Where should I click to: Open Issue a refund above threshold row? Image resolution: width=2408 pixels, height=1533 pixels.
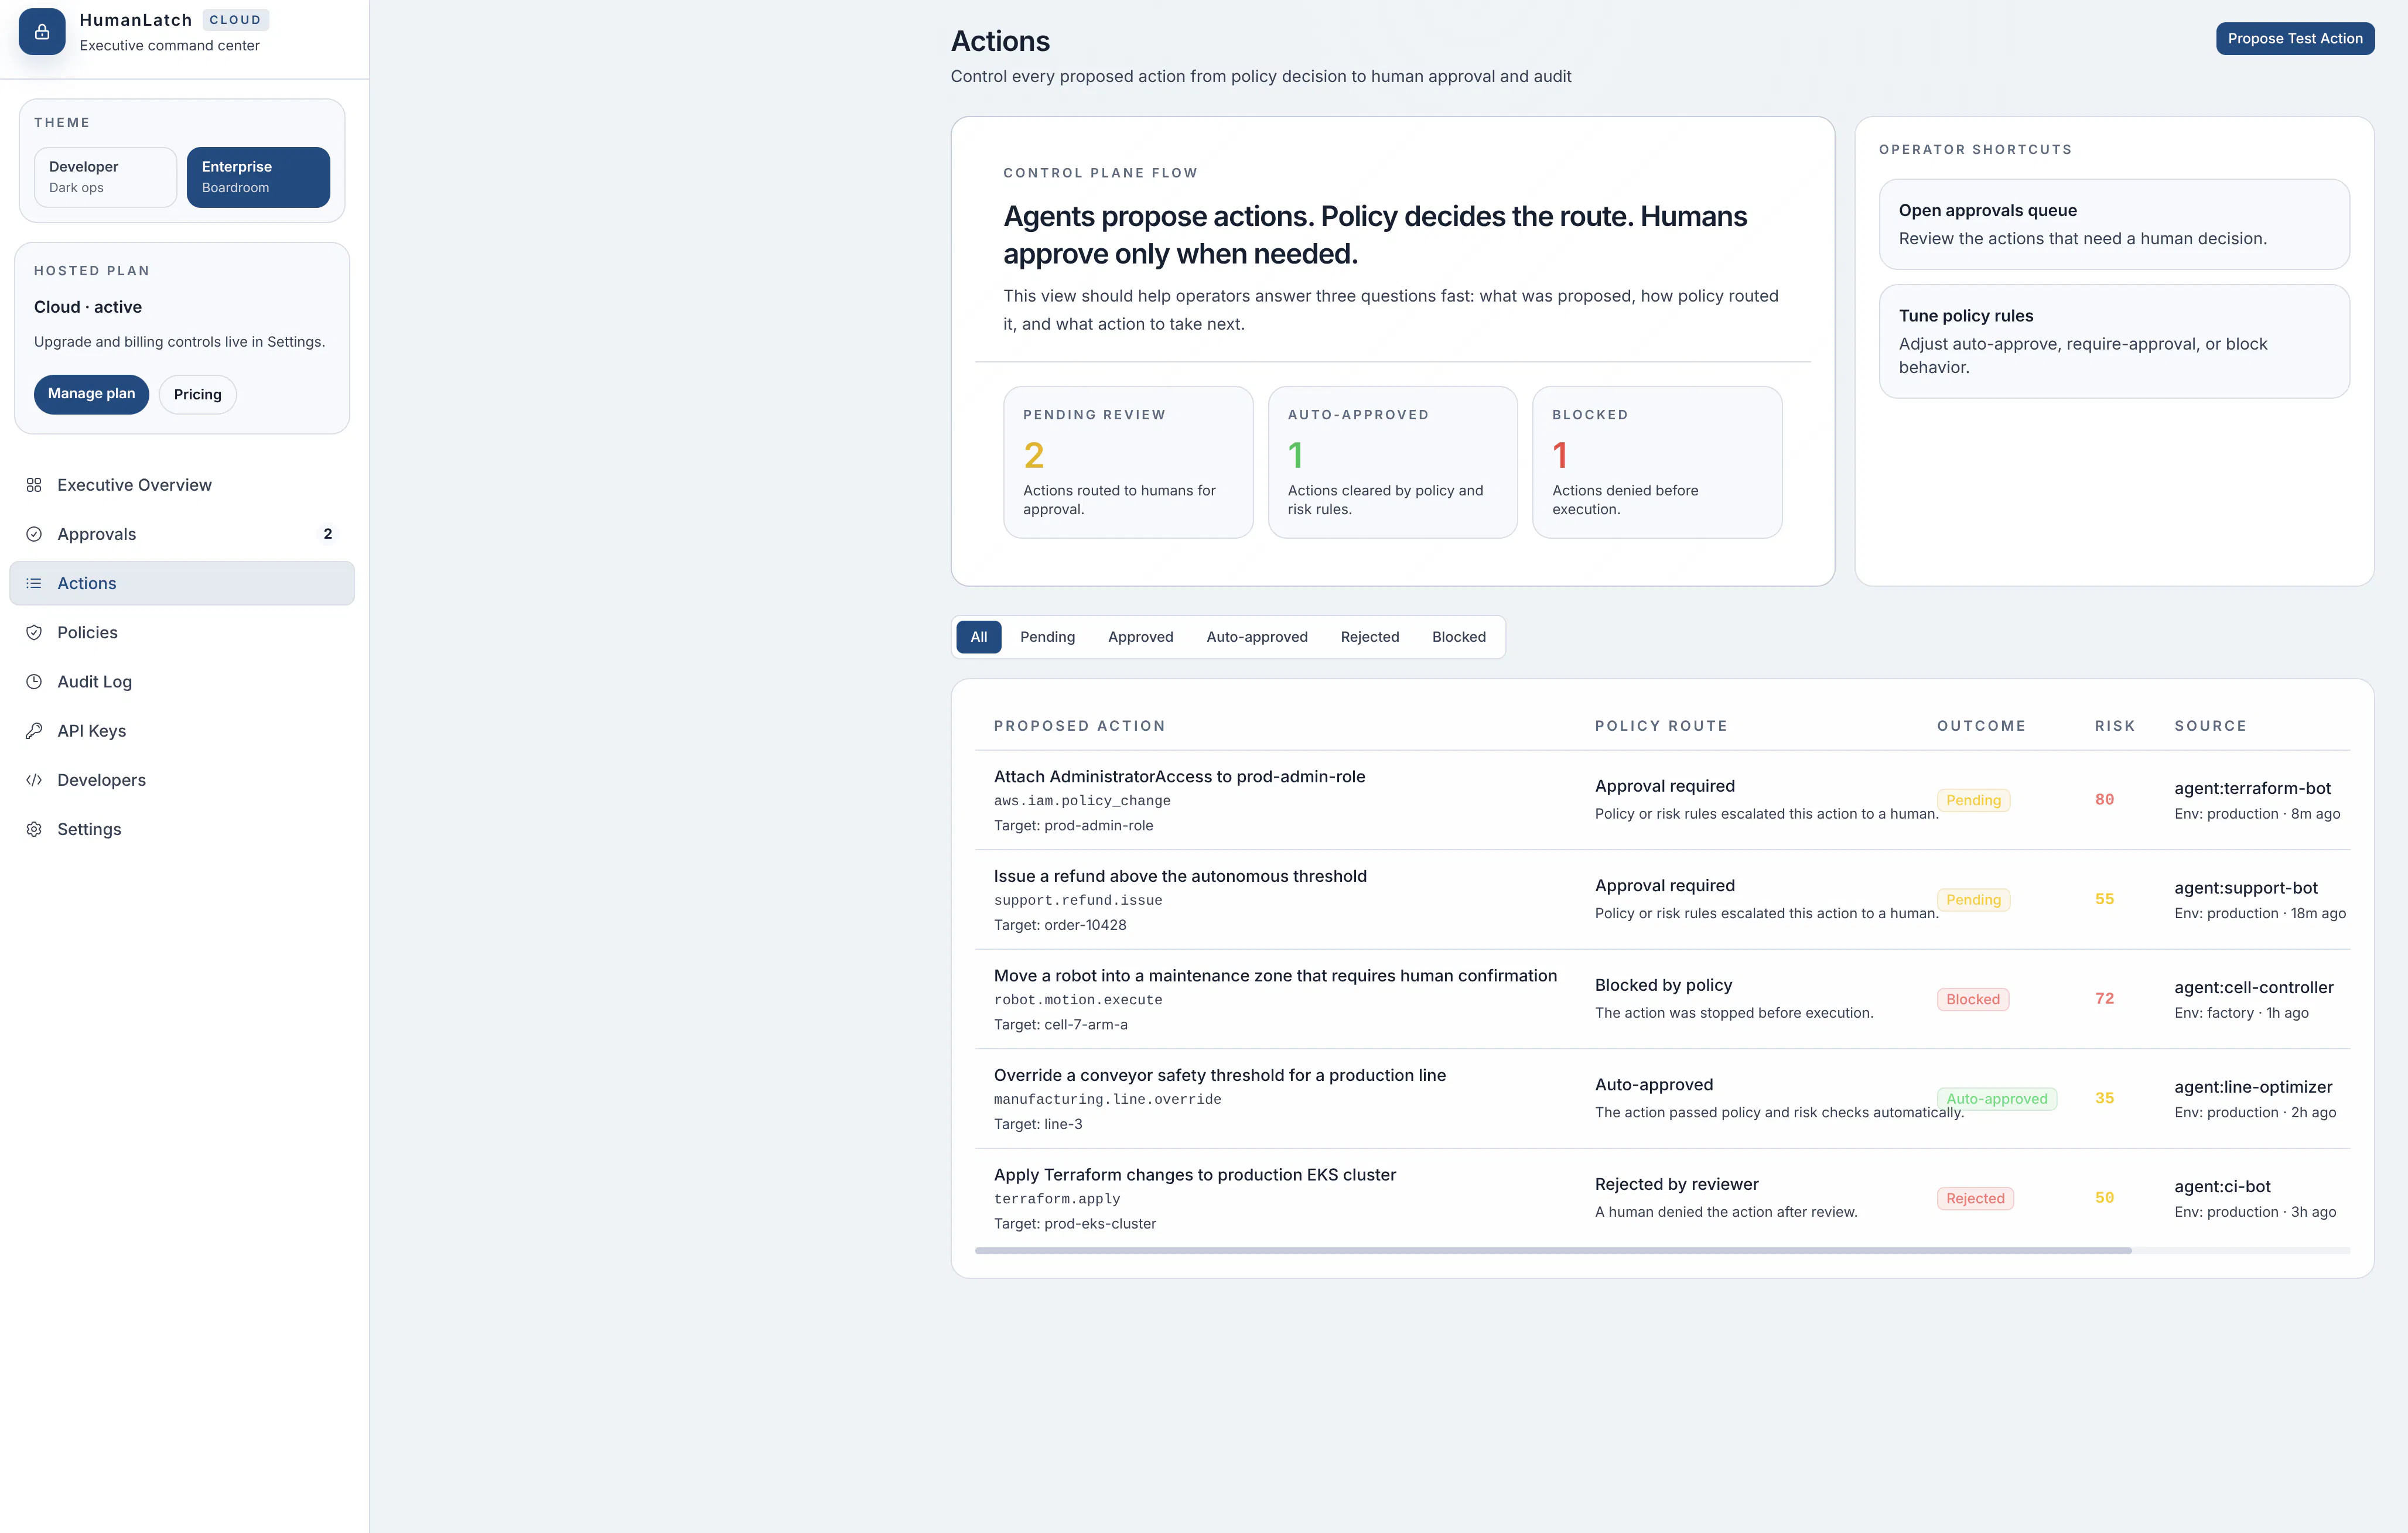coord(1662,900)
